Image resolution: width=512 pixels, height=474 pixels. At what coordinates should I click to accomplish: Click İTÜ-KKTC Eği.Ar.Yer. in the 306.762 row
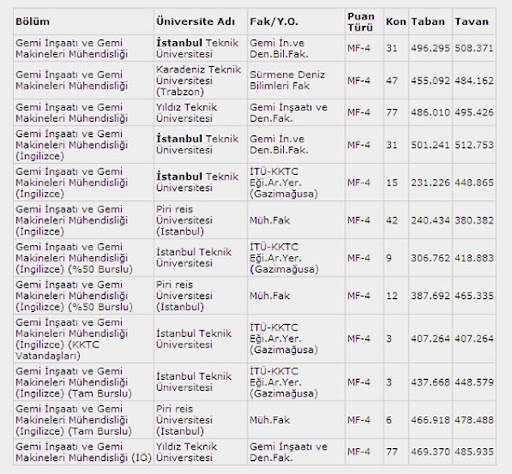point(284,258)
